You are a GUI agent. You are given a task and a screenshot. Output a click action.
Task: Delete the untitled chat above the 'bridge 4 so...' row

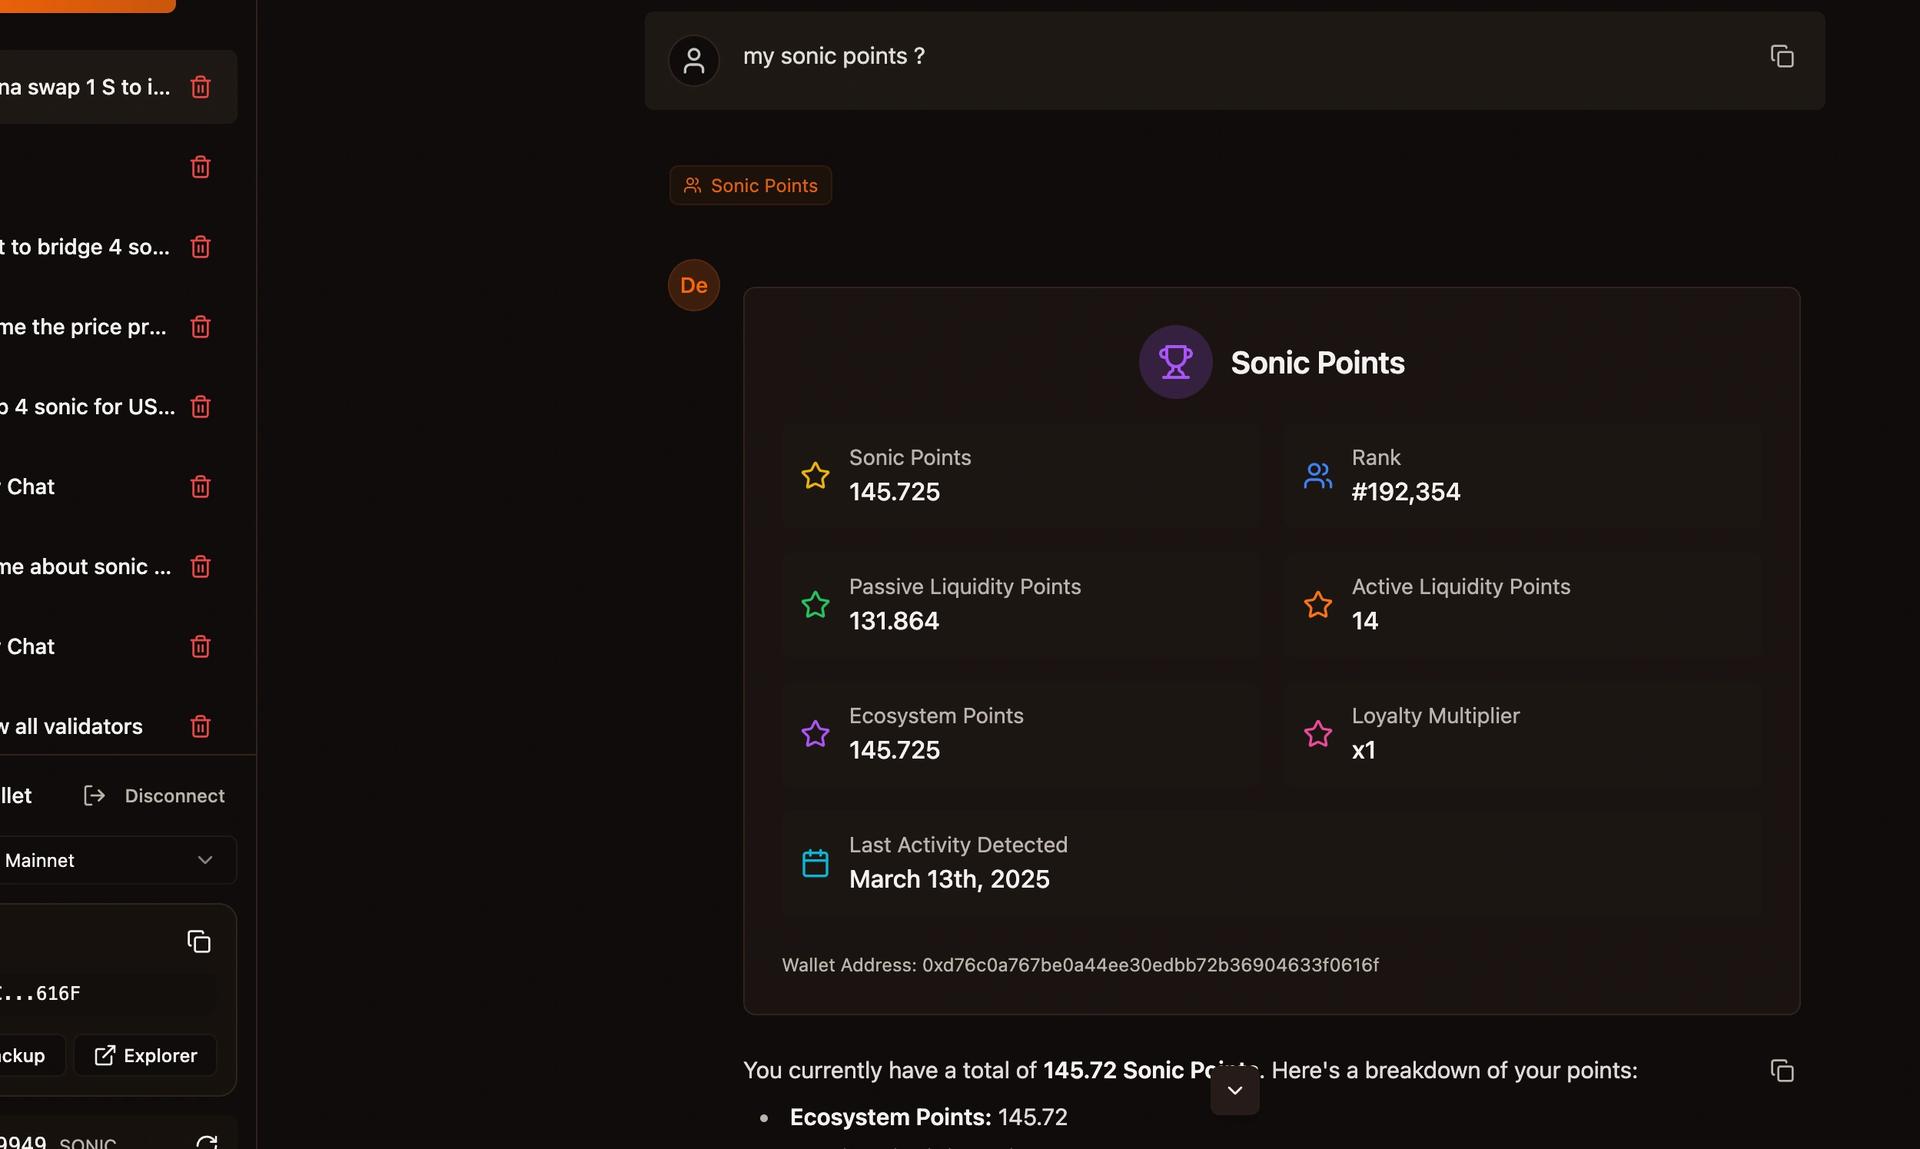pyautogui.click(x=200, y=167)
